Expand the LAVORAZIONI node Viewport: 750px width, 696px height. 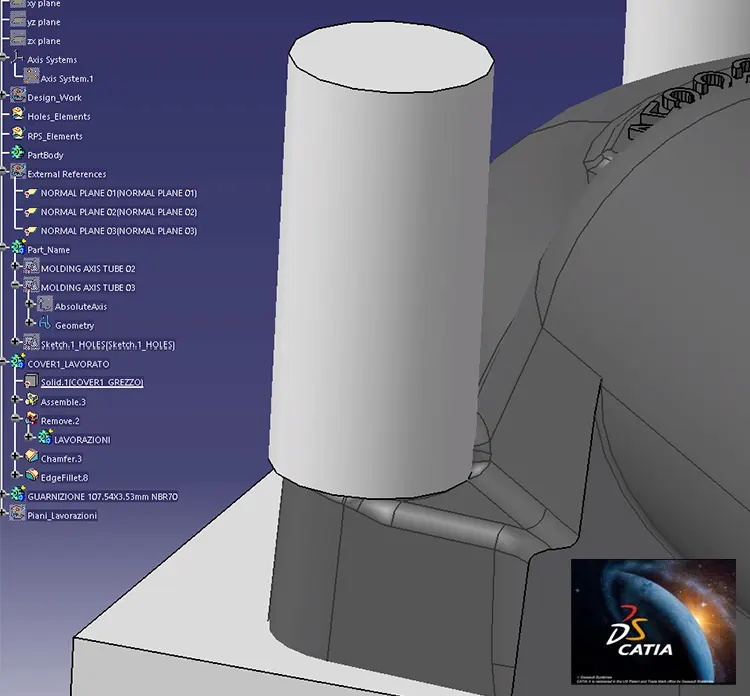coord(29,436)
